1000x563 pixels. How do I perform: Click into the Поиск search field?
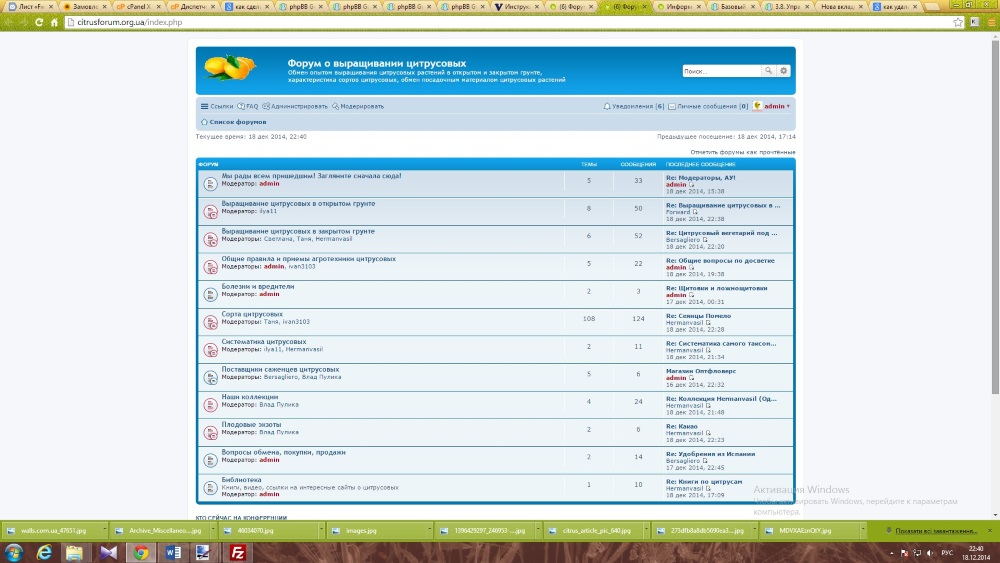tap(721, 71)
